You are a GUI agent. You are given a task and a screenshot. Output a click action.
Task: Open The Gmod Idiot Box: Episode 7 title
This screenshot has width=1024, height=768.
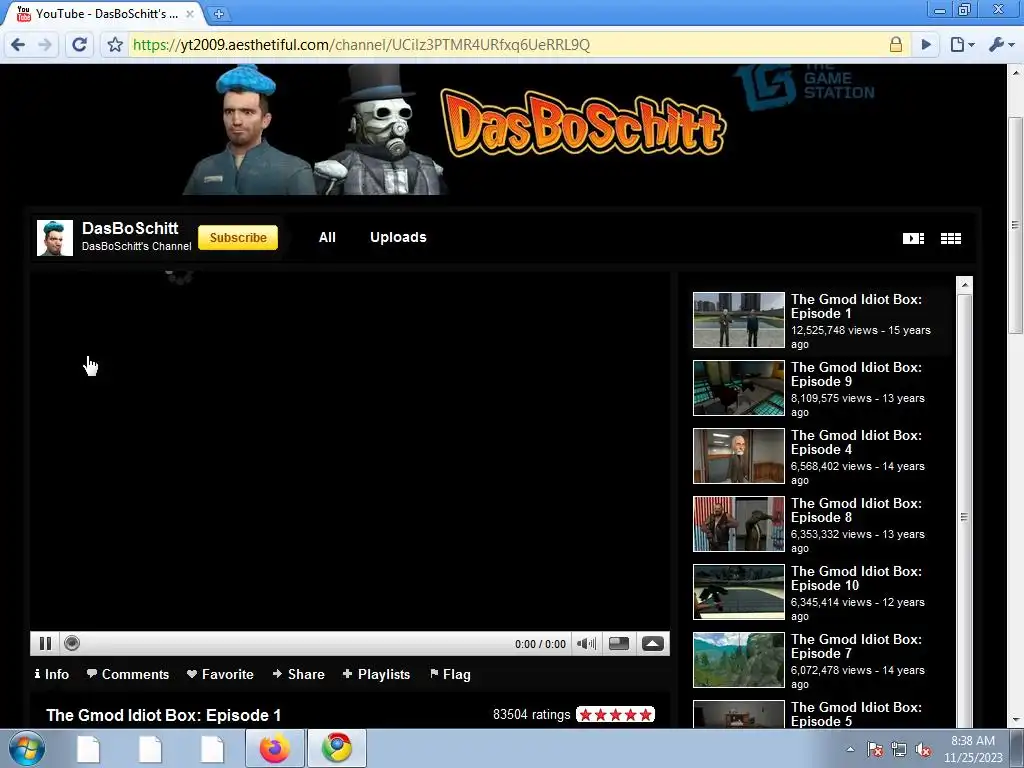[x=856, y=646]
